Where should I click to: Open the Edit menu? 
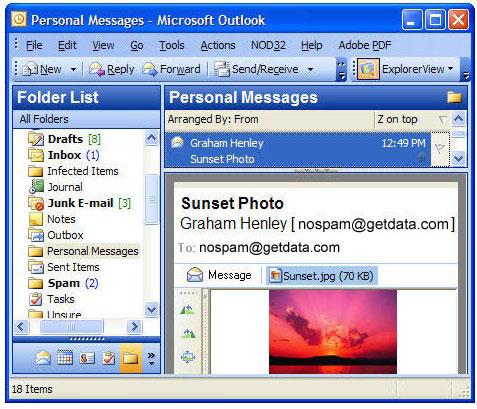(x=67, y=45)
